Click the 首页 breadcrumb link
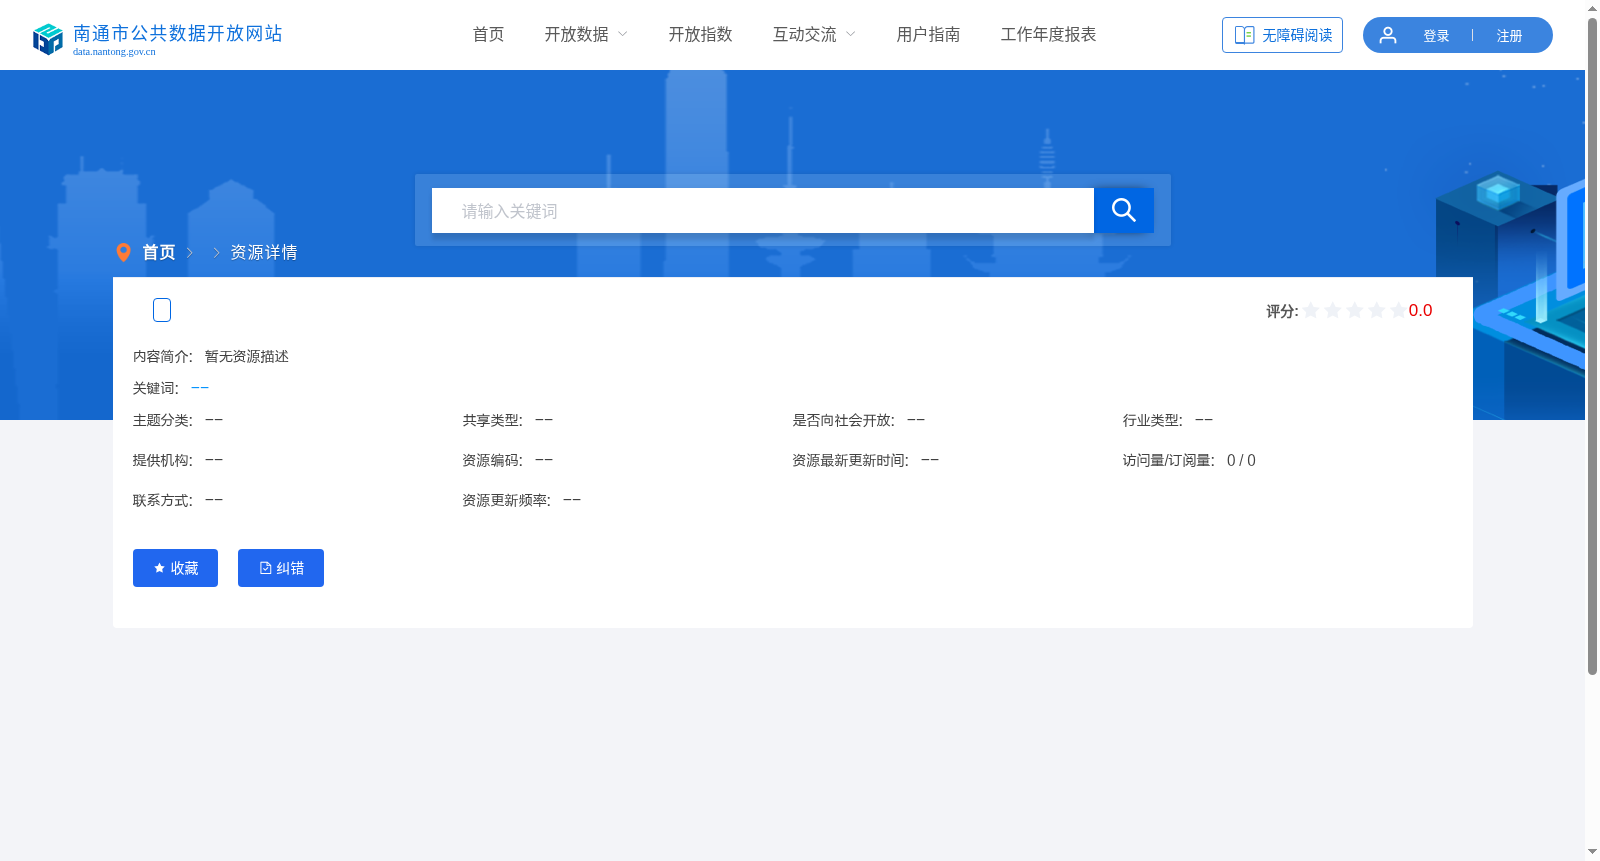This screenshot has width=1600, height=861. (x=159, y=252)
